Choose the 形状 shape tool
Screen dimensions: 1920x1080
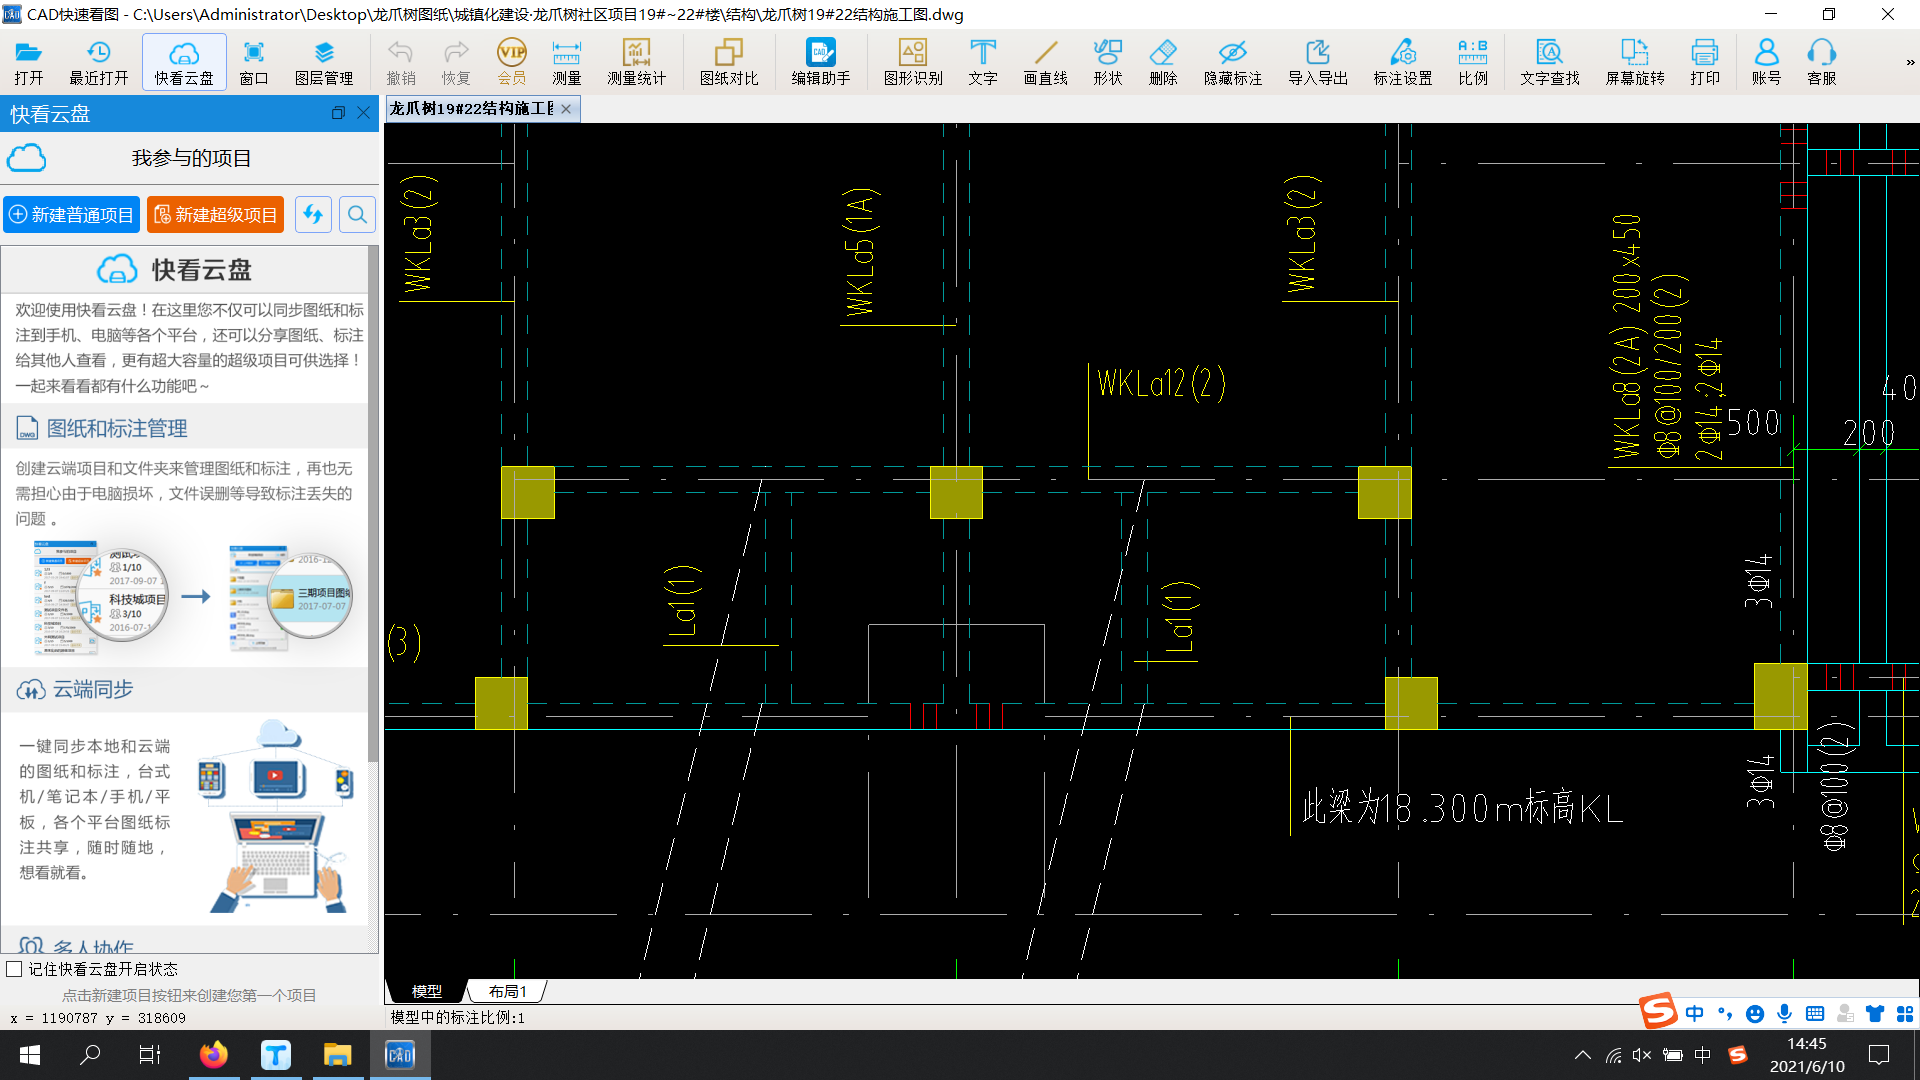tap(1108, 63)
